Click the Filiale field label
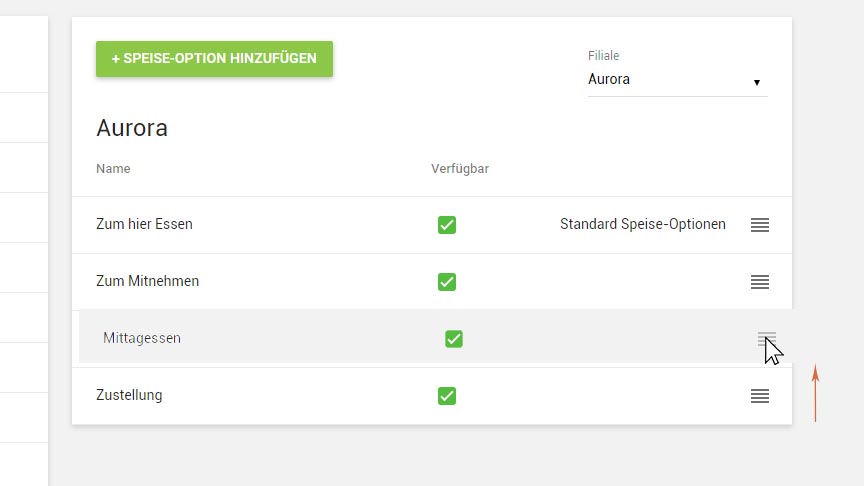Image resolution: width=864 pixels, height=486 pixels. [x=604, y=56]
